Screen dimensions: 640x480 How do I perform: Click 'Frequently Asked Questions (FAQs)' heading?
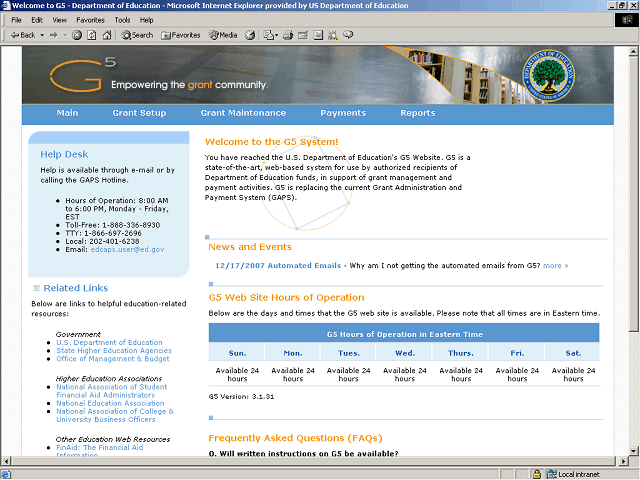click(x=296, y=438)
